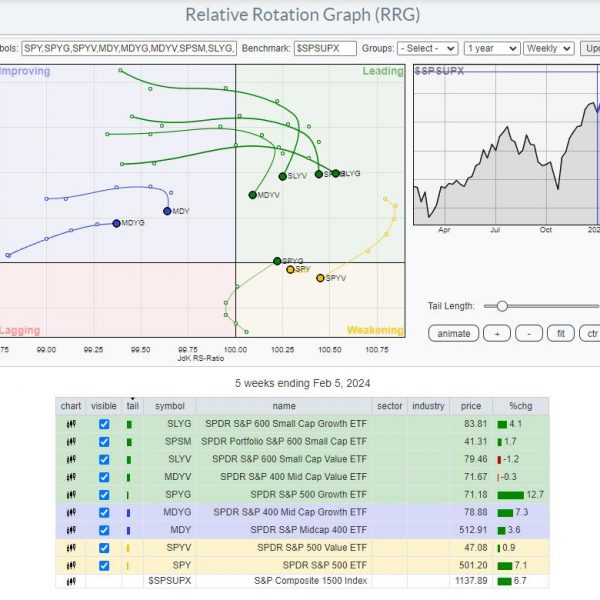Uncheck visible box for SPYG
Screen dimensions: 600x600
104,494
